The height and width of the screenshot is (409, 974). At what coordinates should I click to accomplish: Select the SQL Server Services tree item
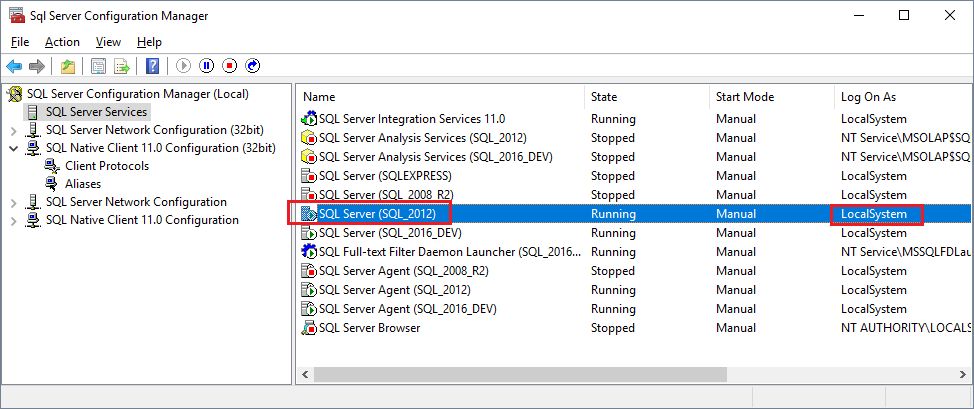(x=96, y=112)
